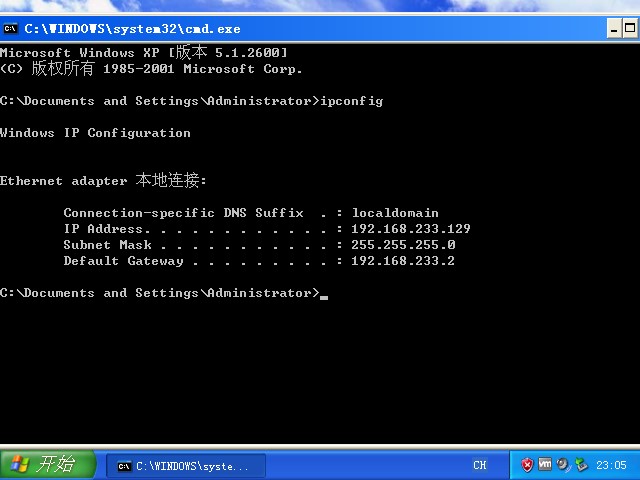640x480 pixels.
Task: Select the C:\WINDOWS\syste... taskbar button
Action: pyautogui.click(x=186, y=466)
